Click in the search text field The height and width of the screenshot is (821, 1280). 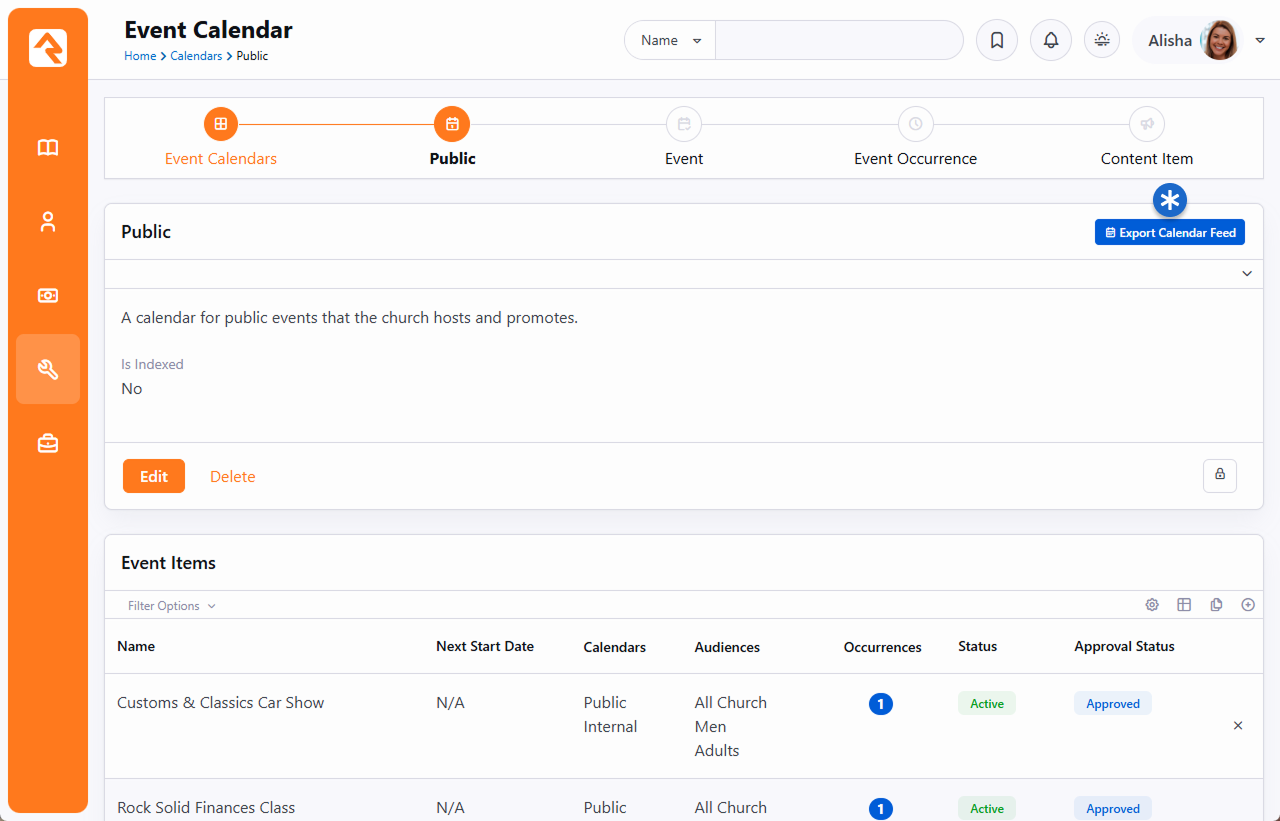tap(838, 41)
